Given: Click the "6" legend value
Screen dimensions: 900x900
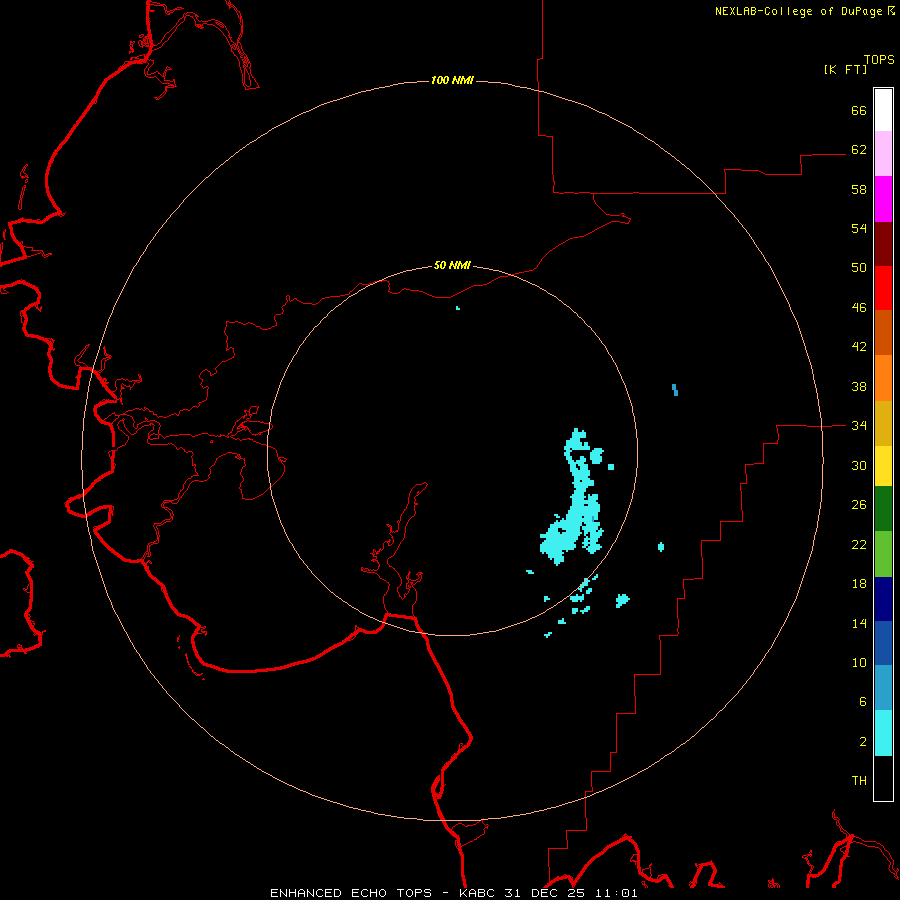Looking at the screenshot, I should (863, 702).
